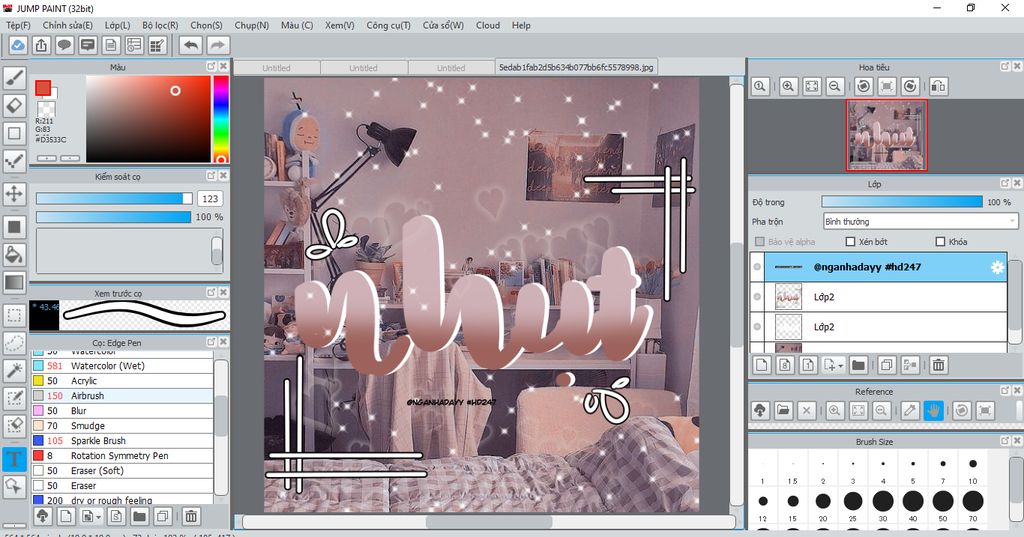Open the Pha trộn blend mode dropdown

(x=920, y=221)
